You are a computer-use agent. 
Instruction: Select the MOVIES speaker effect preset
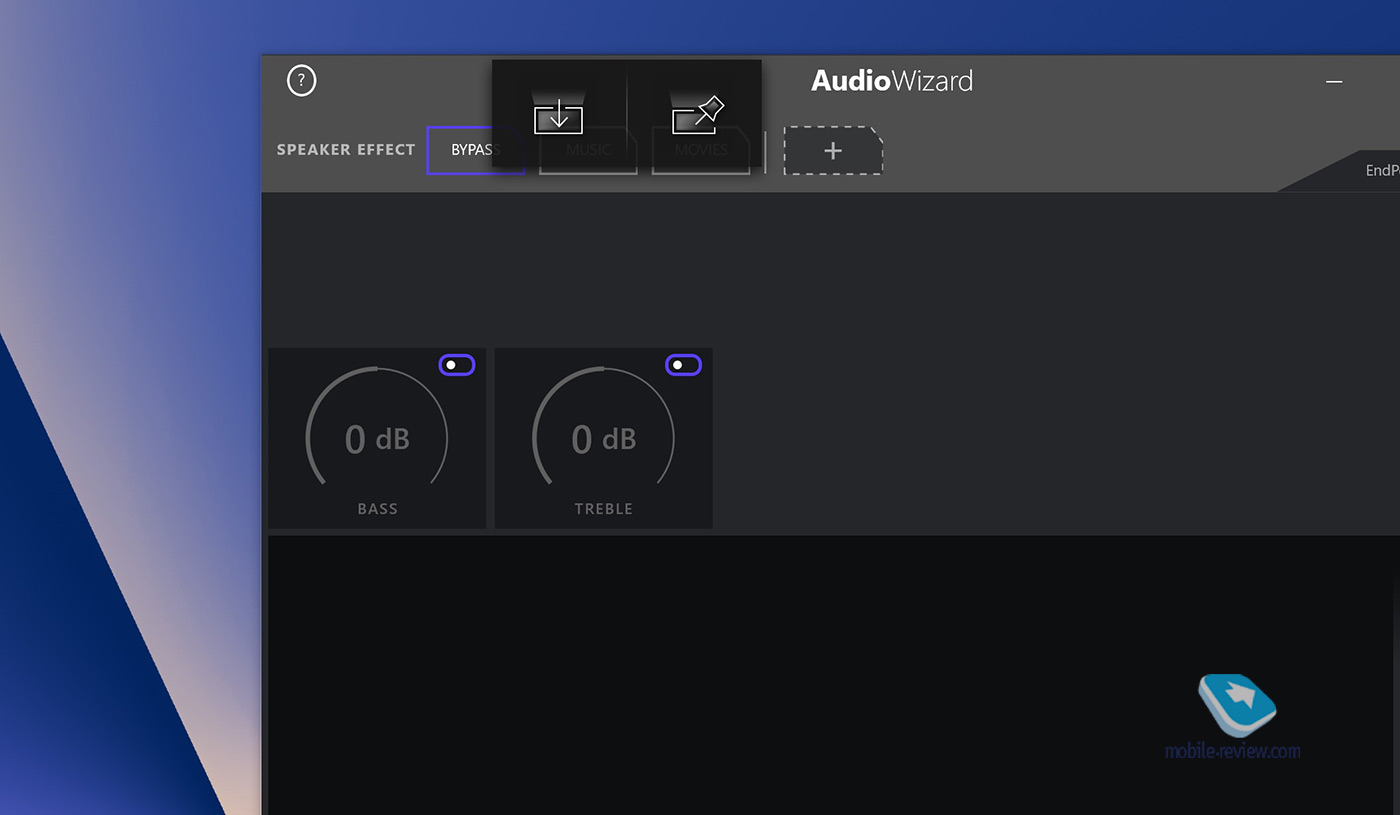[x=701, y=150]
